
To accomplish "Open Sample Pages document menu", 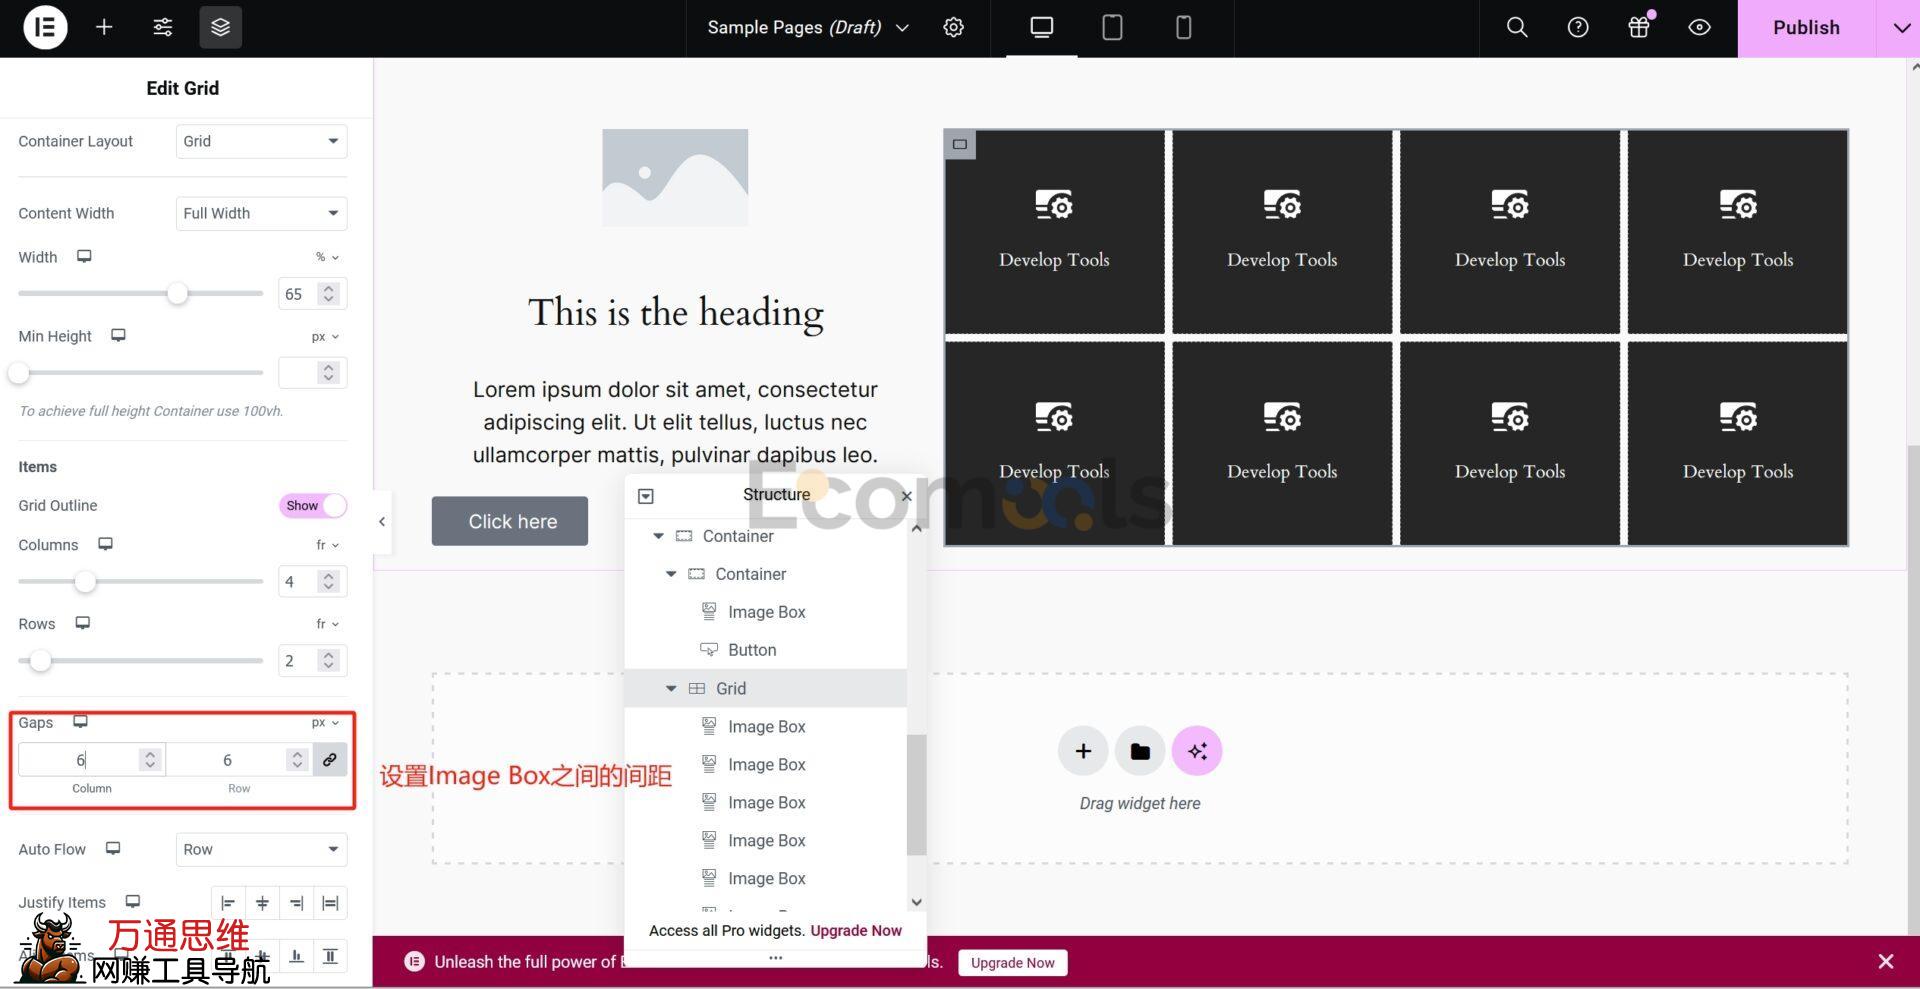I will click(808, 27).
